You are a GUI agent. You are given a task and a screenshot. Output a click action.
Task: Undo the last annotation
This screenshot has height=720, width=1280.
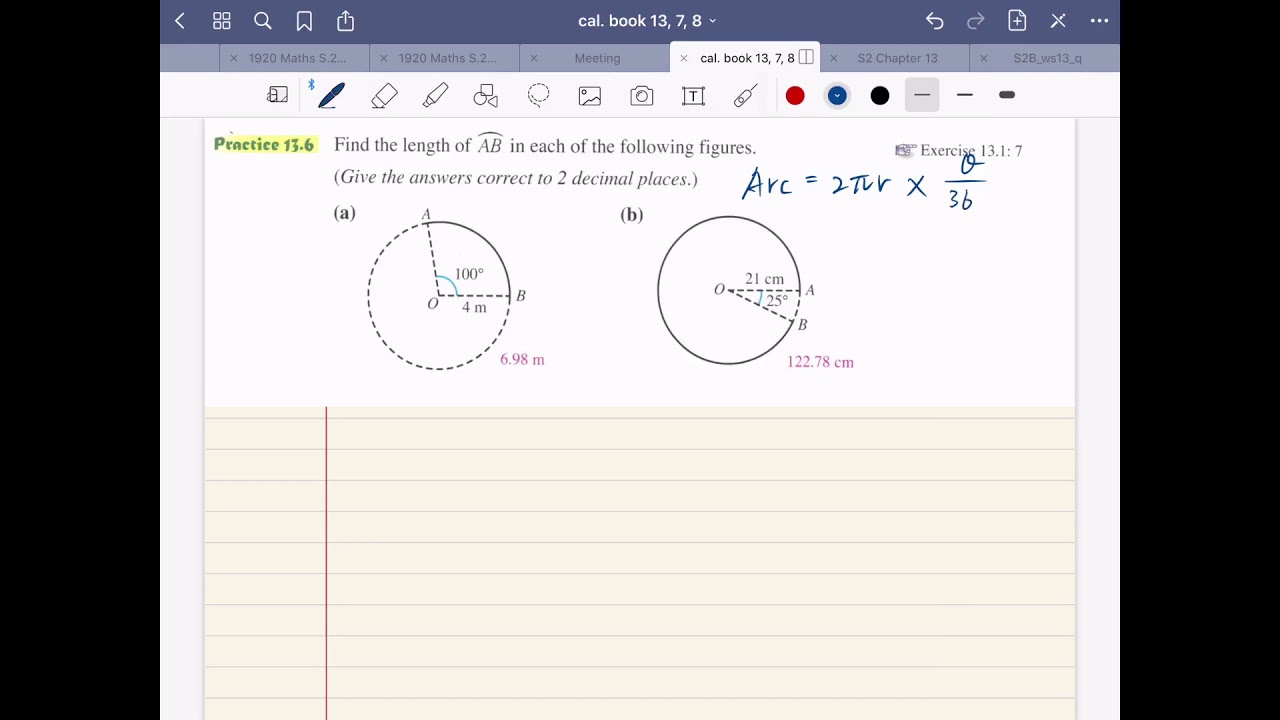click(934, 20)
